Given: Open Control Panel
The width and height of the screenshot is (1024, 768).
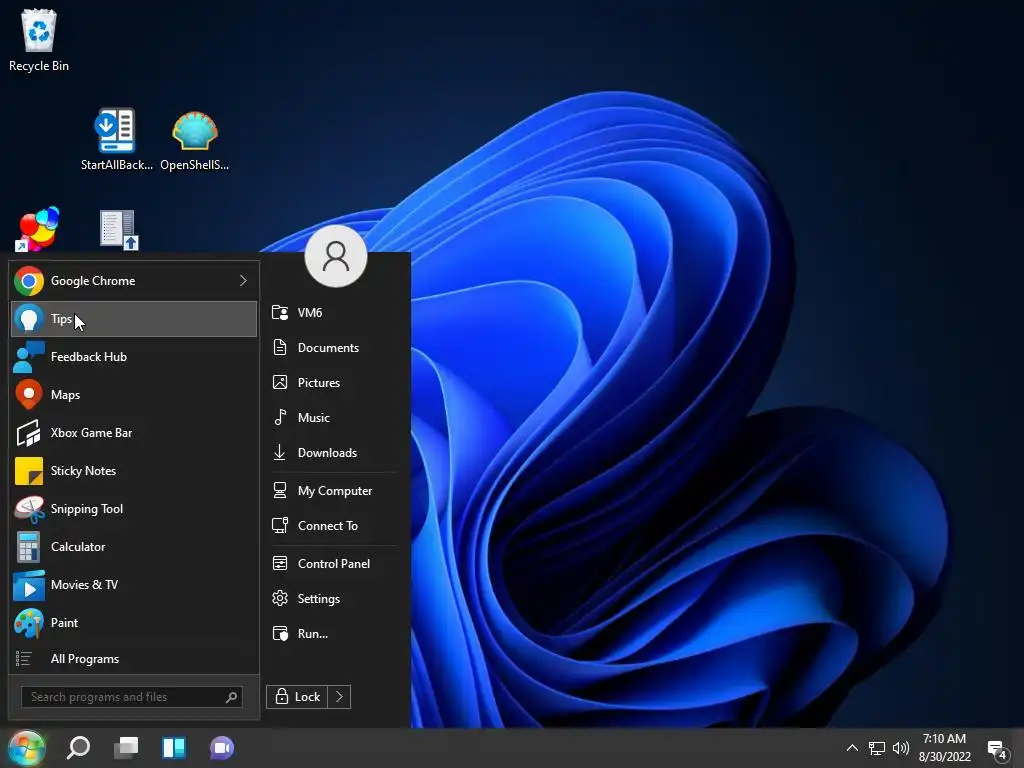Looking at the screenshot, I should 334,564.
